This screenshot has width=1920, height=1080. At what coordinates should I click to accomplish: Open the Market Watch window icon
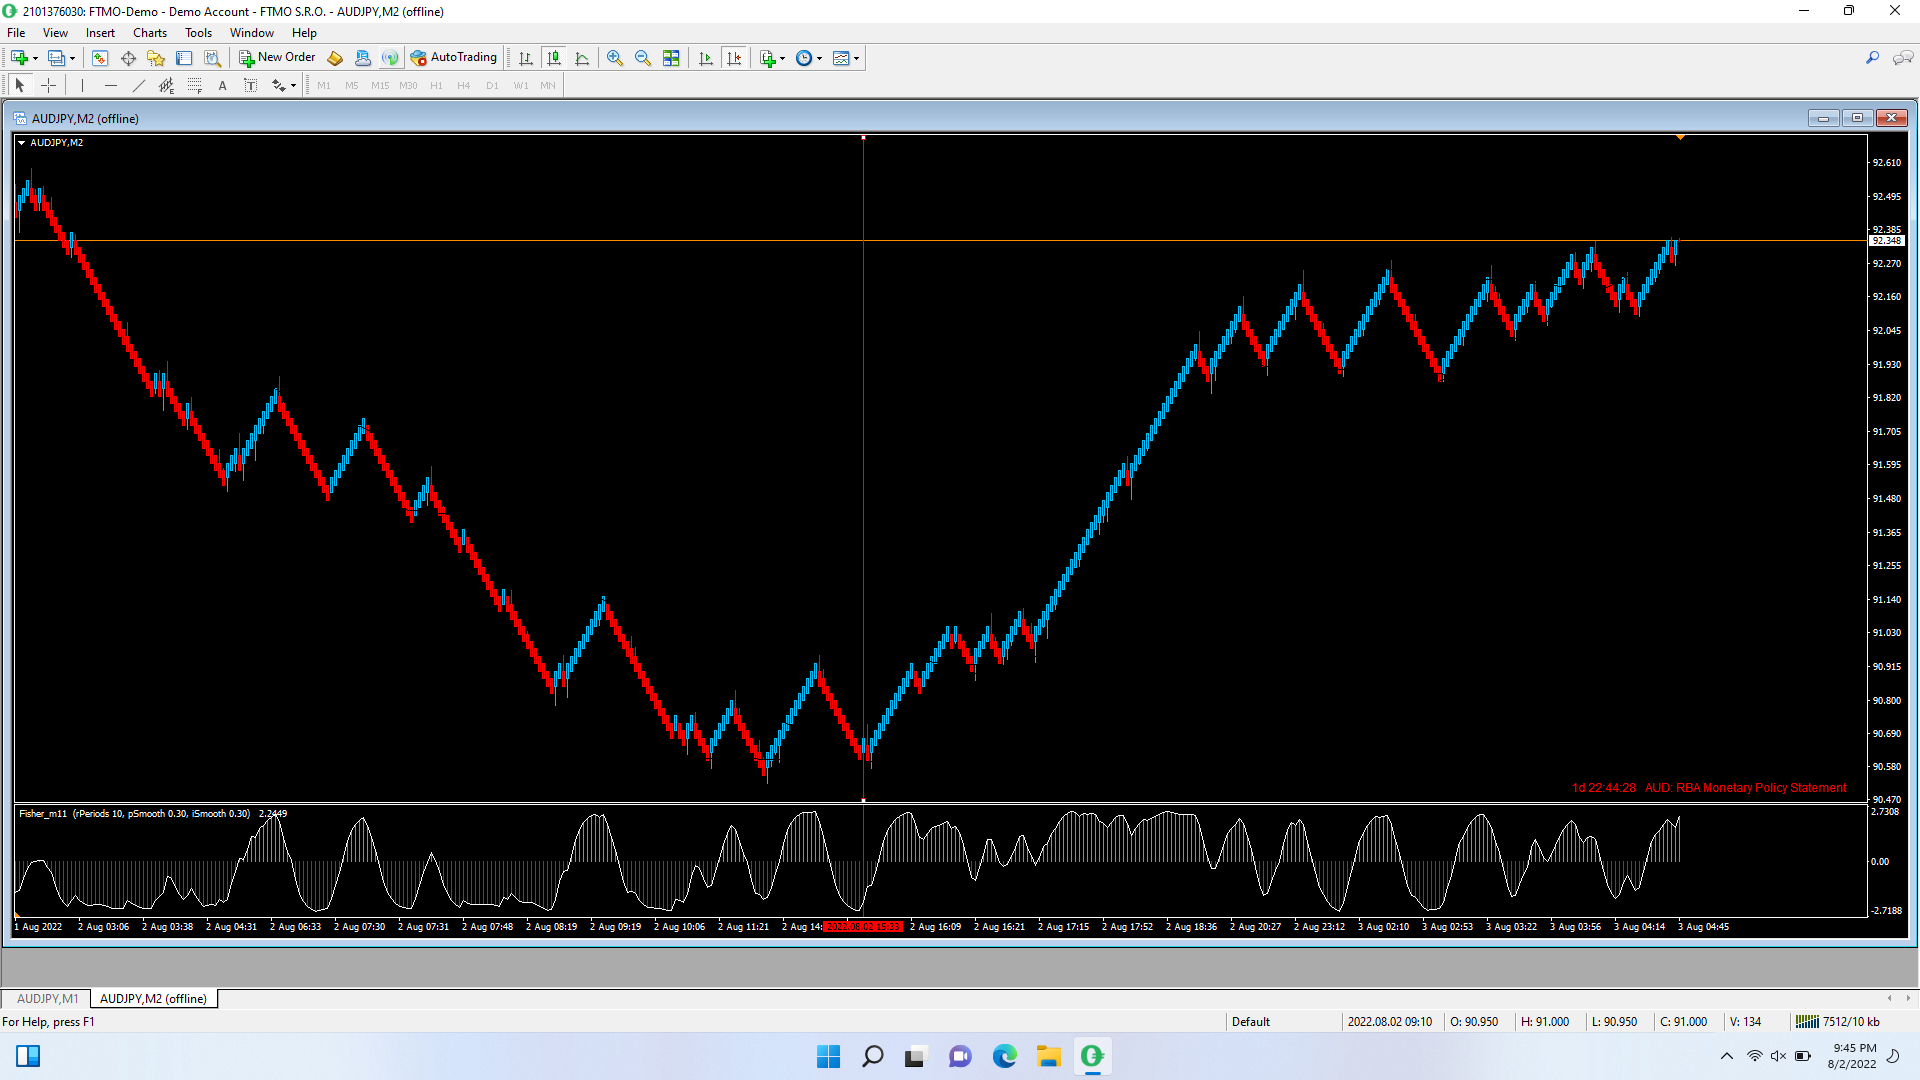pos(100,58)
